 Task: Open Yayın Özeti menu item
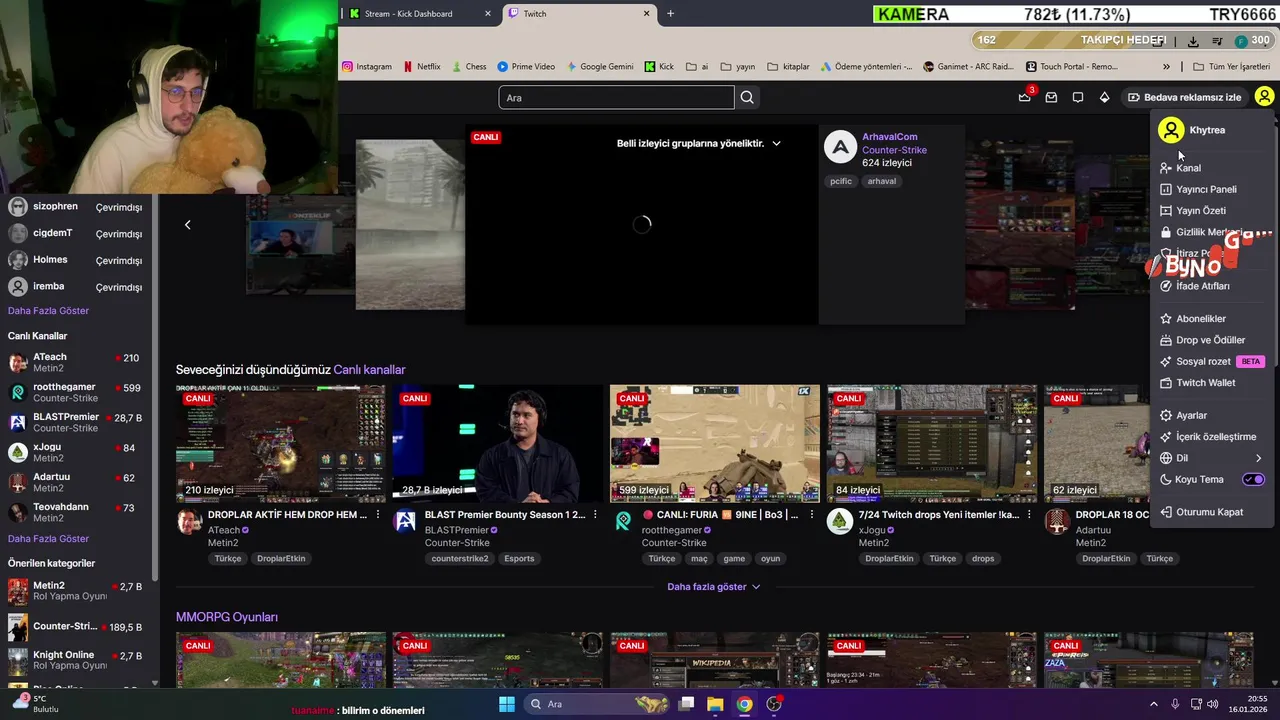(1211, 211)
